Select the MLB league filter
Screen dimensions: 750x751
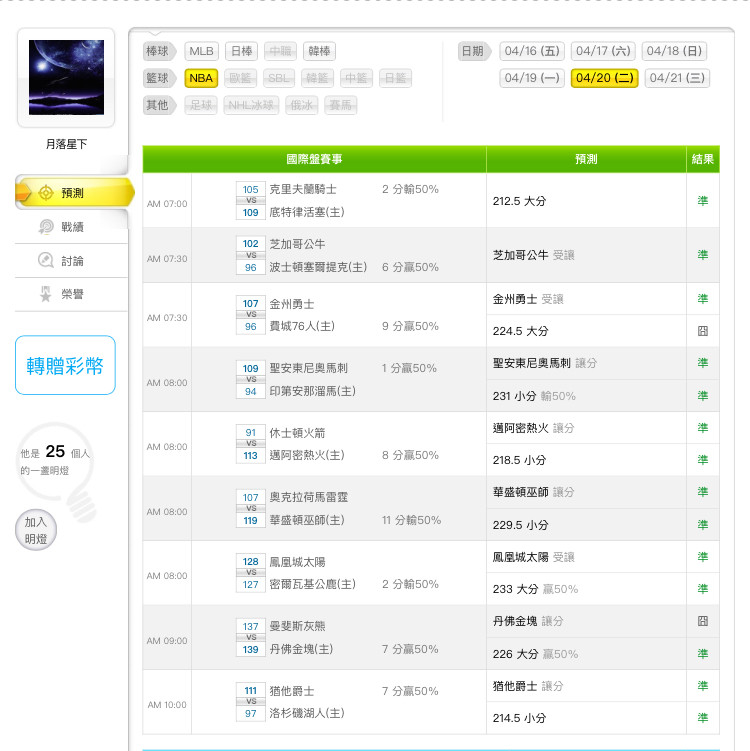[x=201, y=51]
